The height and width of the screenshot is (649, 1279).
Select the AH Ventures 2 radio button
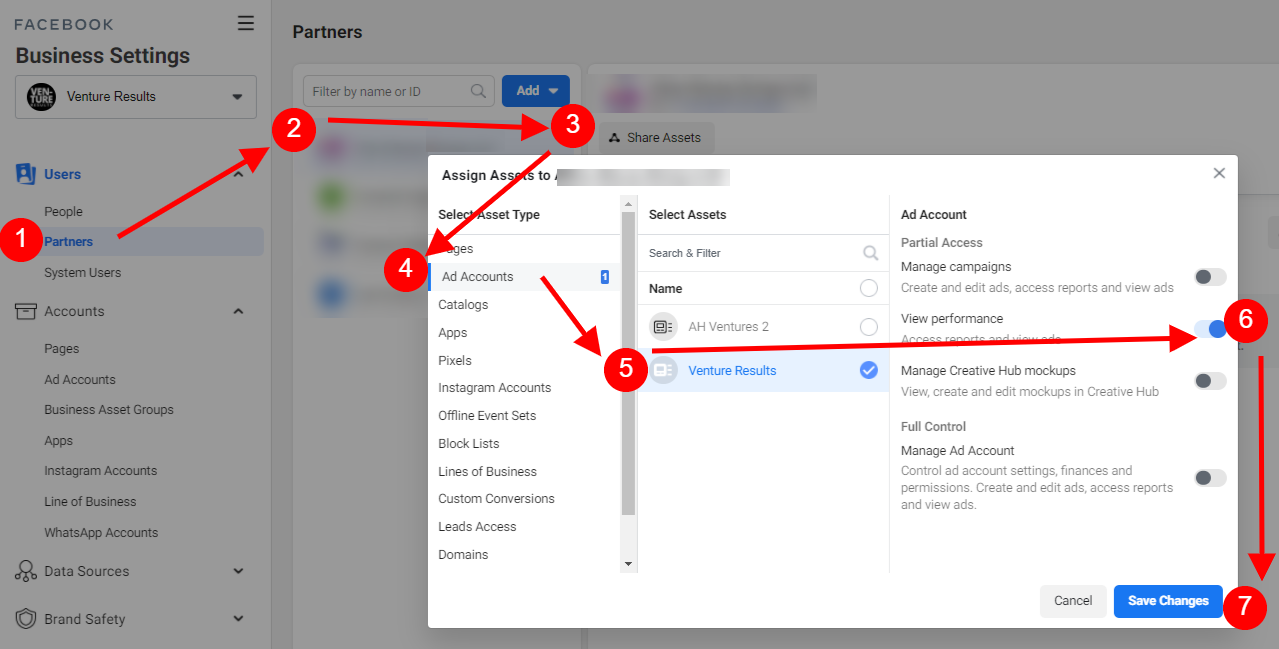click(869, 327)
